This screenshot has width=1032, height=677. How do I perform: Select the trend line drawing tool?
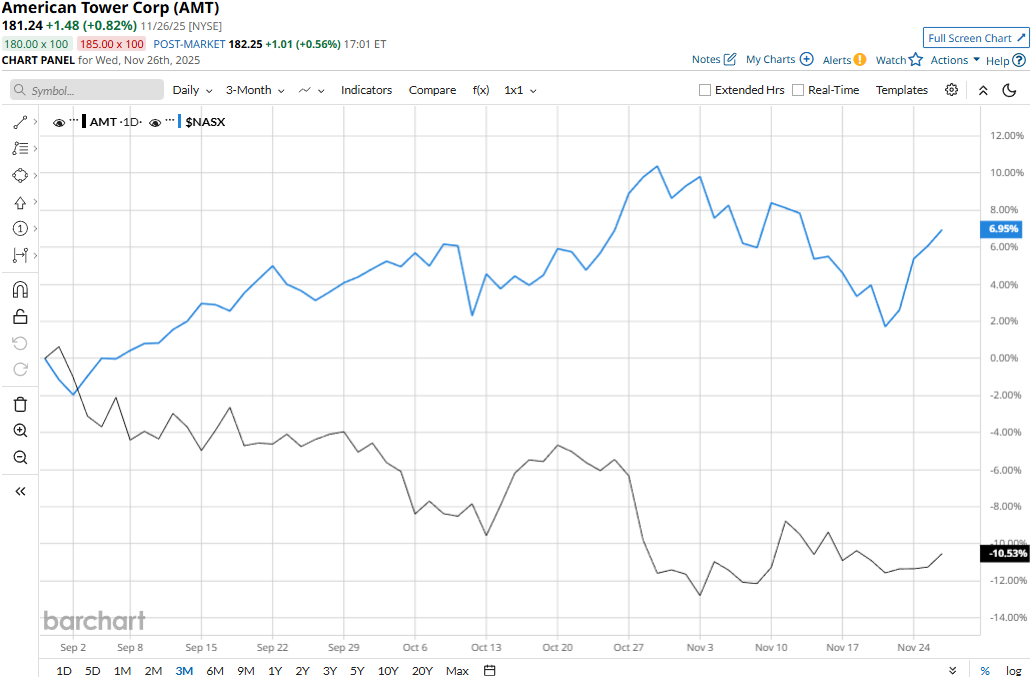(x=20, y=122)
